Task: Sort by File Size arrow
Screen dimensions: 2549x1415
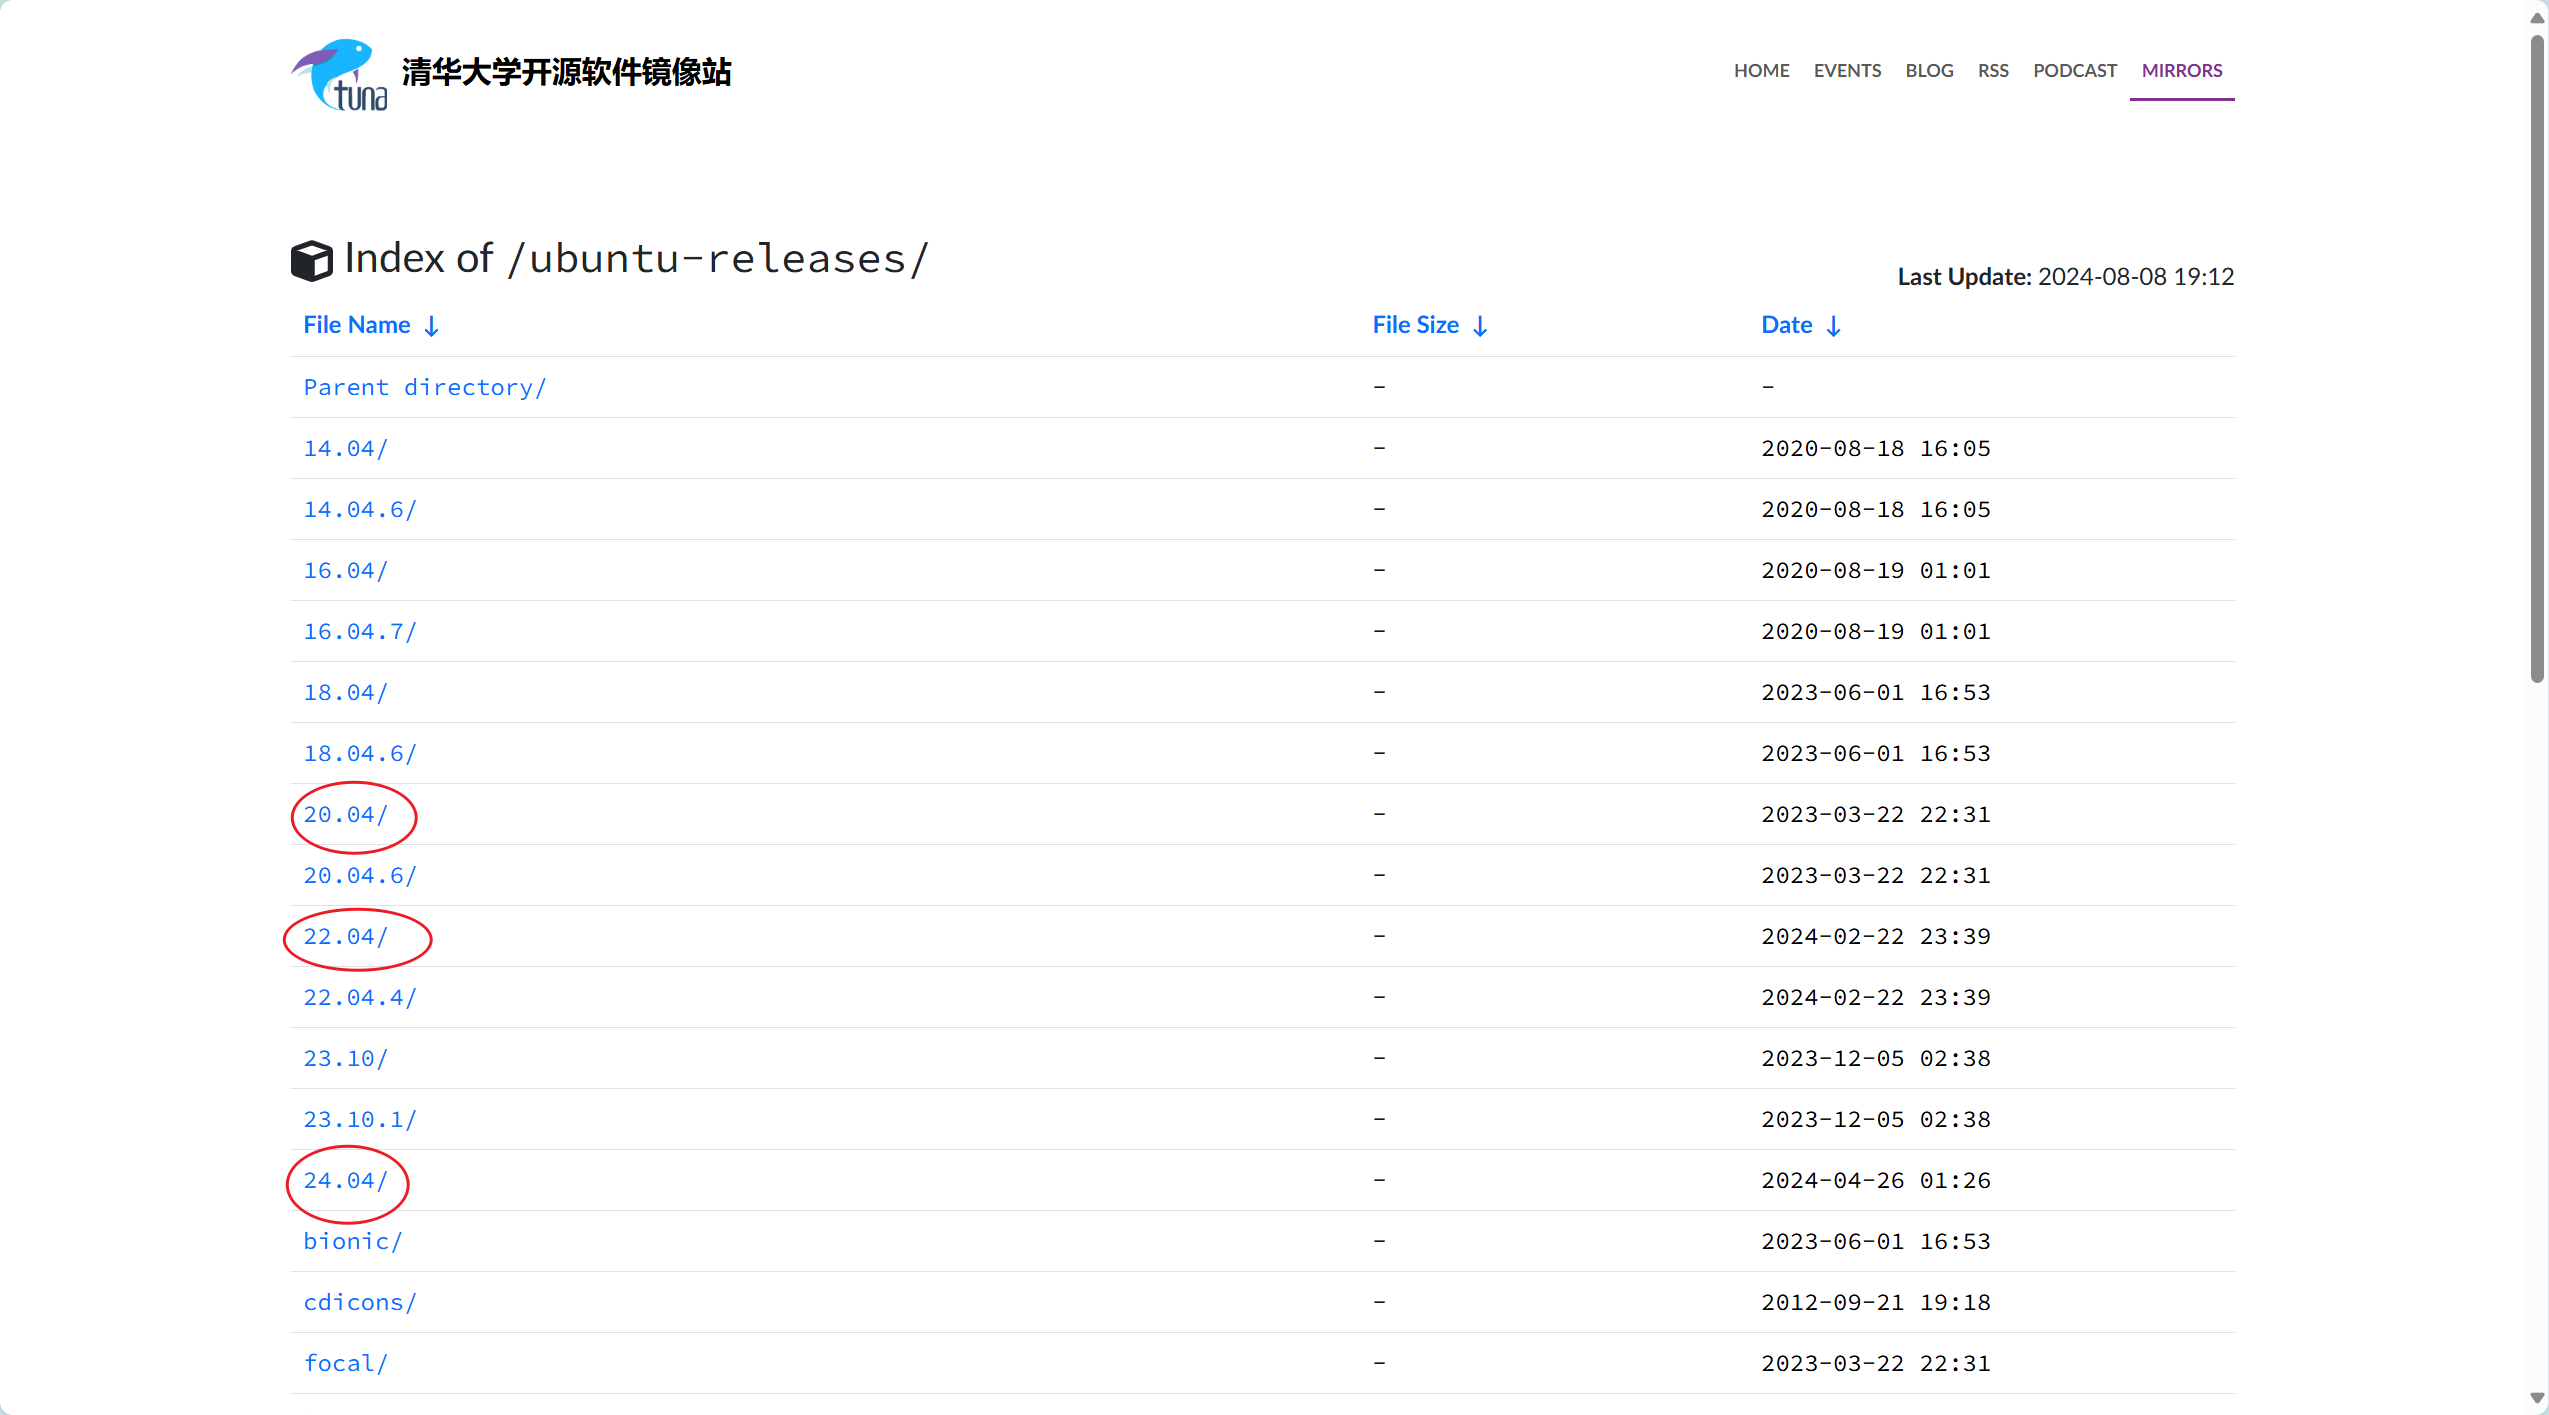Action: (1481, 326)
